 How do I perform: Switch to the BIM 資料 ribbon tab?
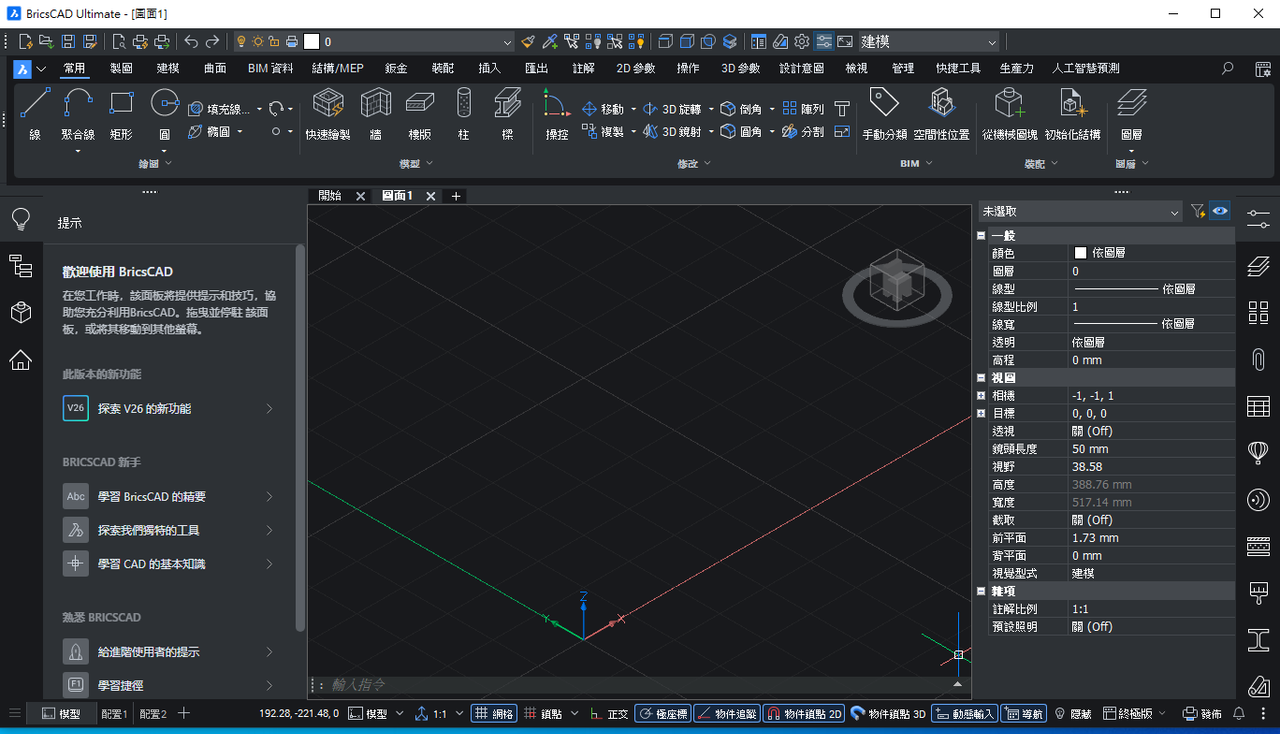270,68
